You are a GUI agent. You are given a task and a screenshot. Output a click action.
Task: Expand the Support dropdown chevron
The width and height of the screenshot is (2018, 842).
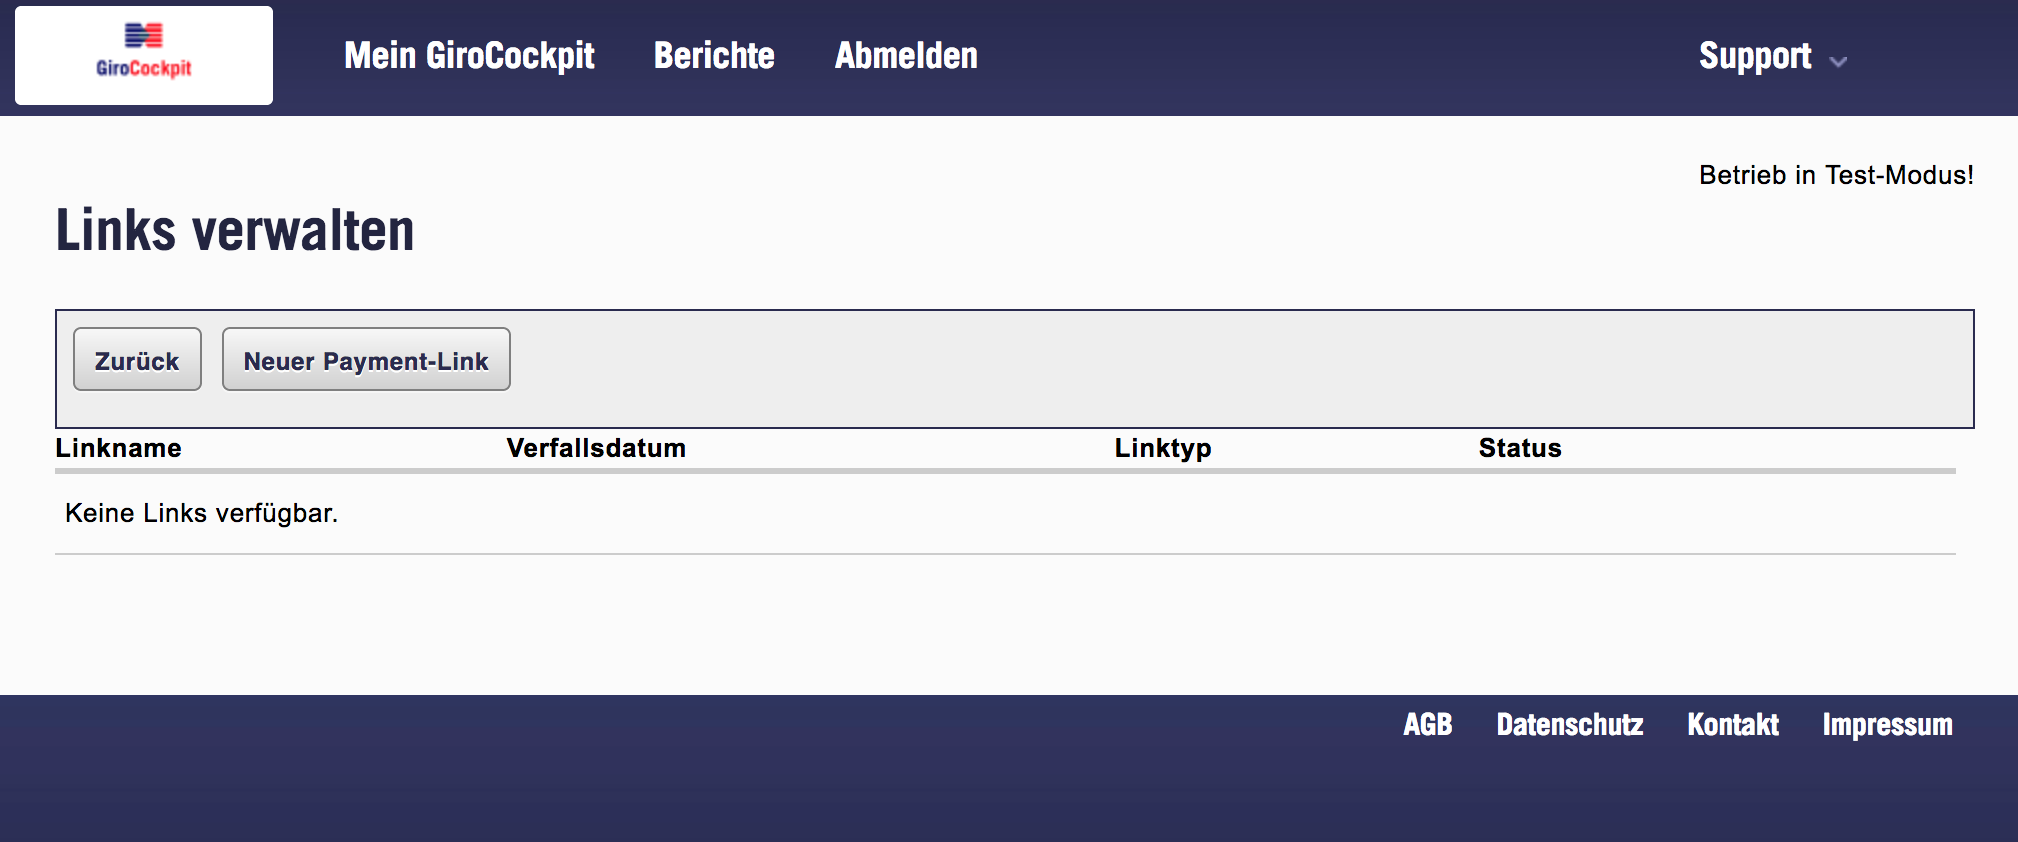point(1838,61)
